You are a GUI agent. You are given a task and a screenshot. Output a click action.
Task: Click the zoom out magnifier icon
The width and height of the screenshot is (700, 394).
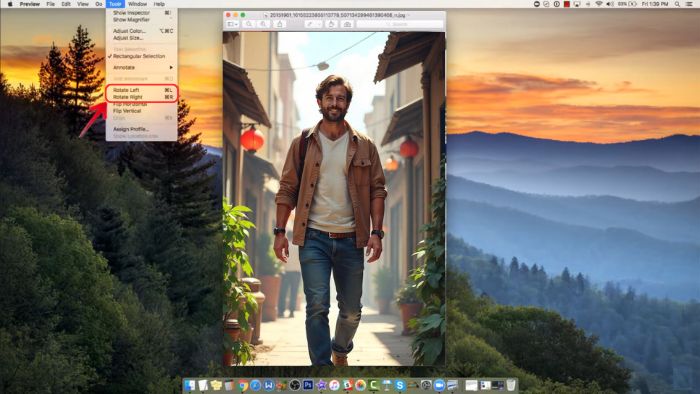tap(249, 24)
